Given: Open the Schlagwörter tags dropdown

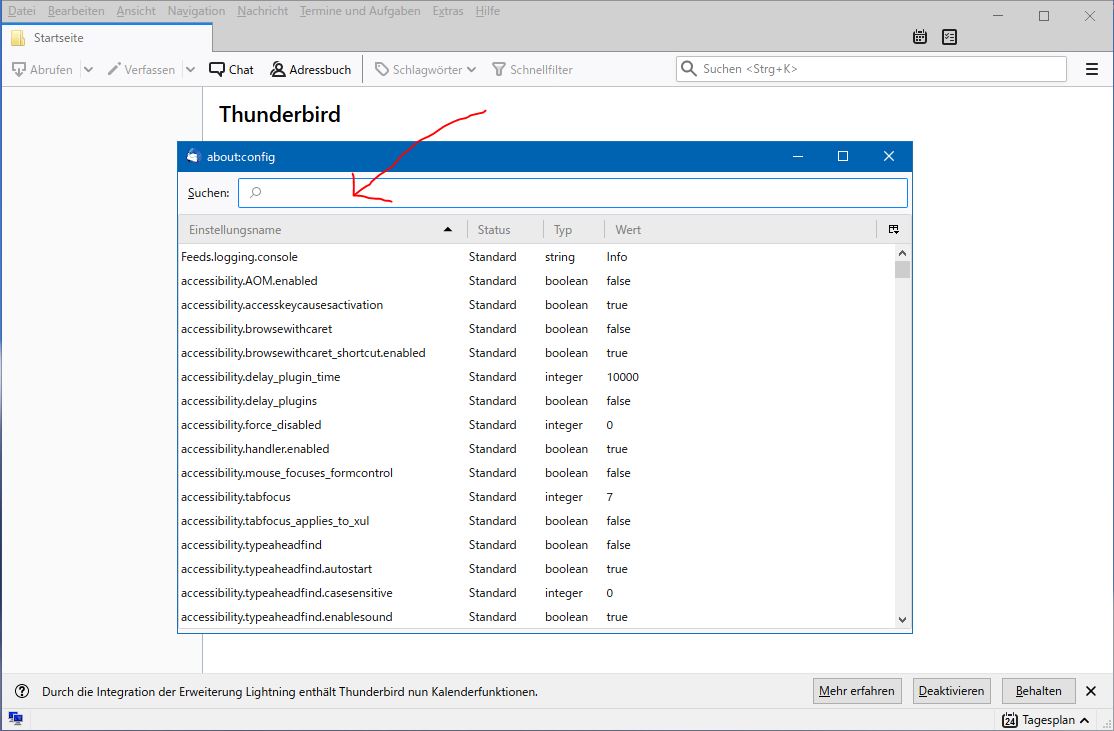Looking at the screenshot, I should click(x=425, y=69).
